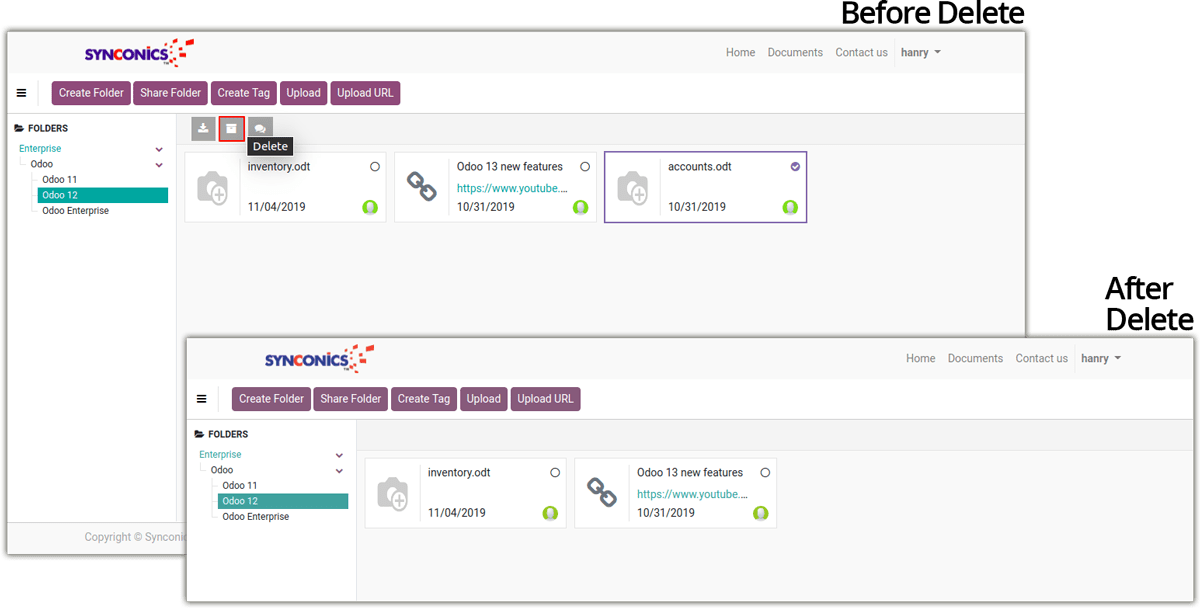
Task: Click the chat bubbles icon beside Delete
Action: (x=260, y=128)
